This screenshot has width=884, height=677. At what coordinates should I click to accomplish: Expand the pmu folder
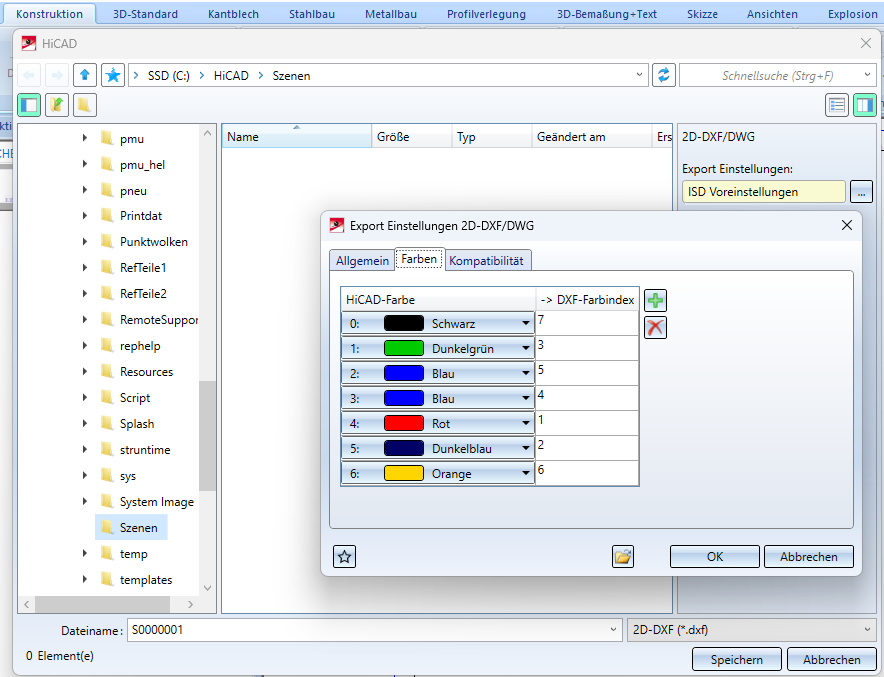pos(85,138)
